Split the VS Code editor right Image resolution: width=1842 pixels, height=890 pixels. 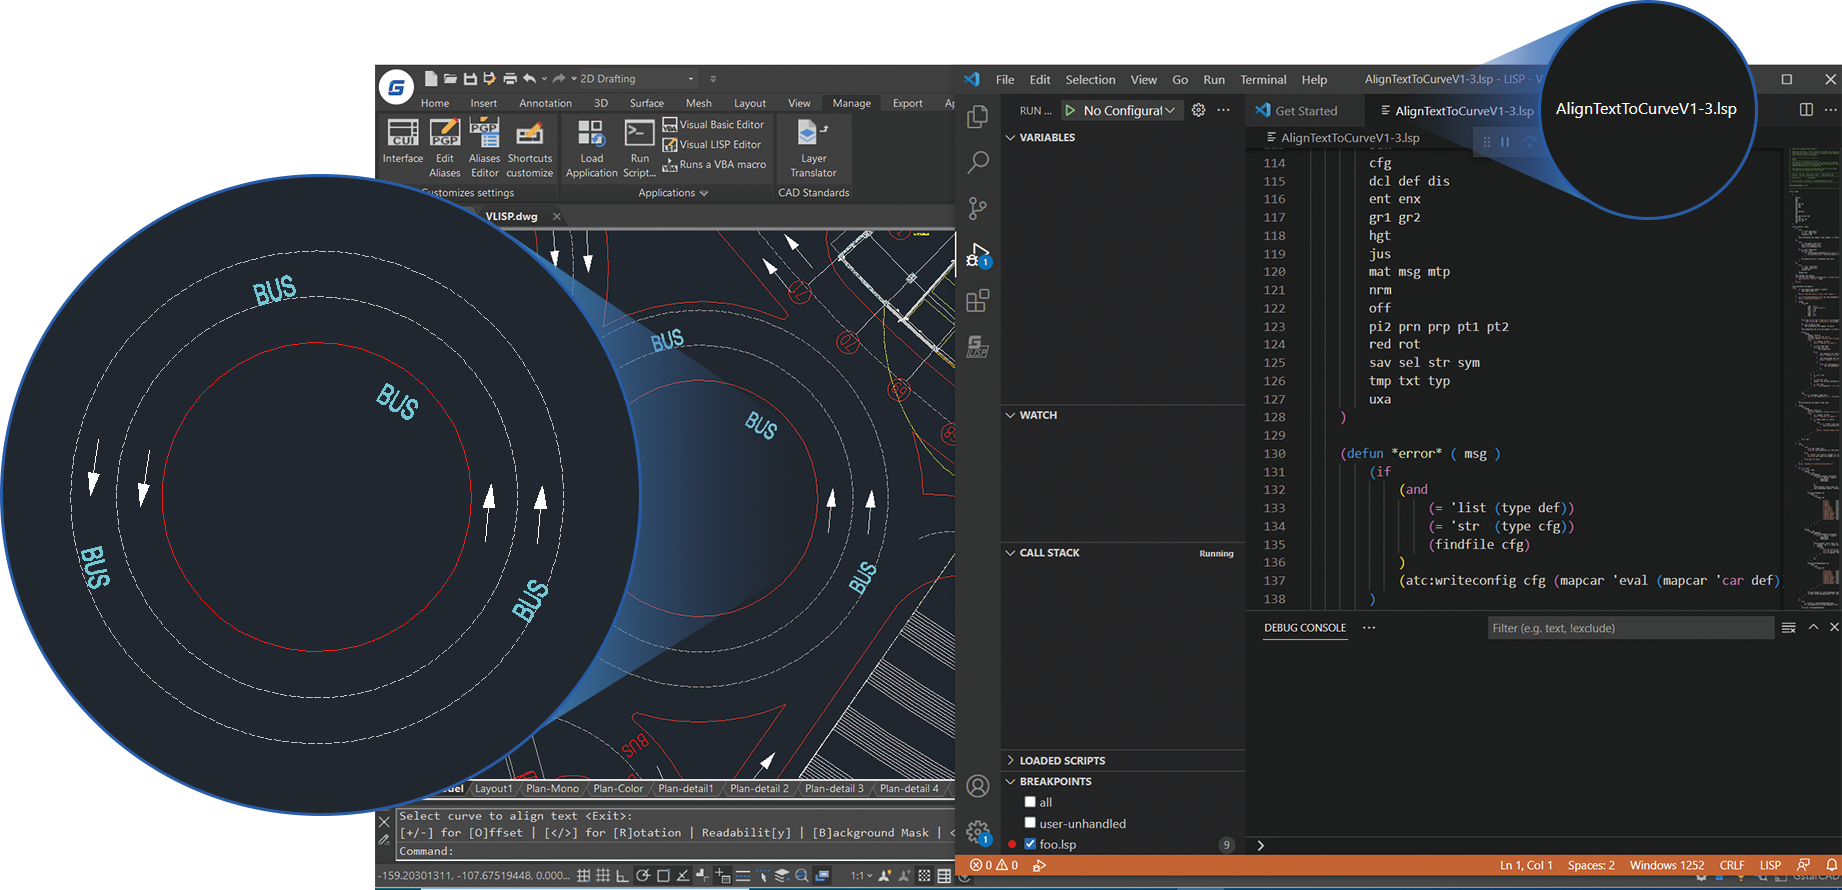(1806, 109)
